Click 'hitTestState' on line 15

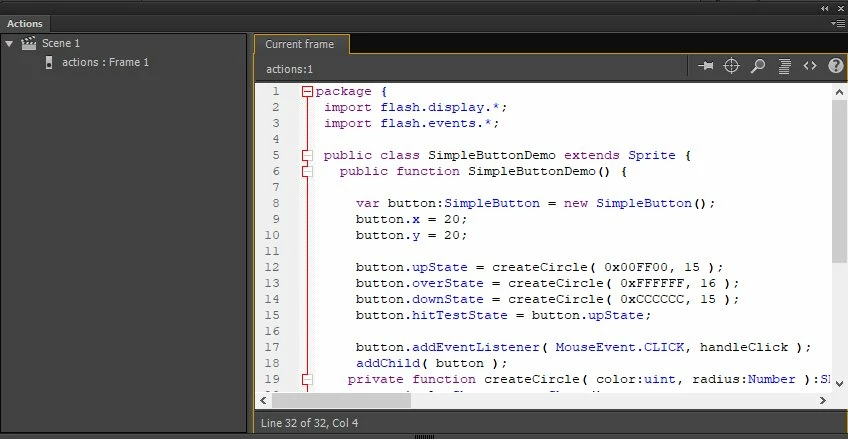pos(460,315)
